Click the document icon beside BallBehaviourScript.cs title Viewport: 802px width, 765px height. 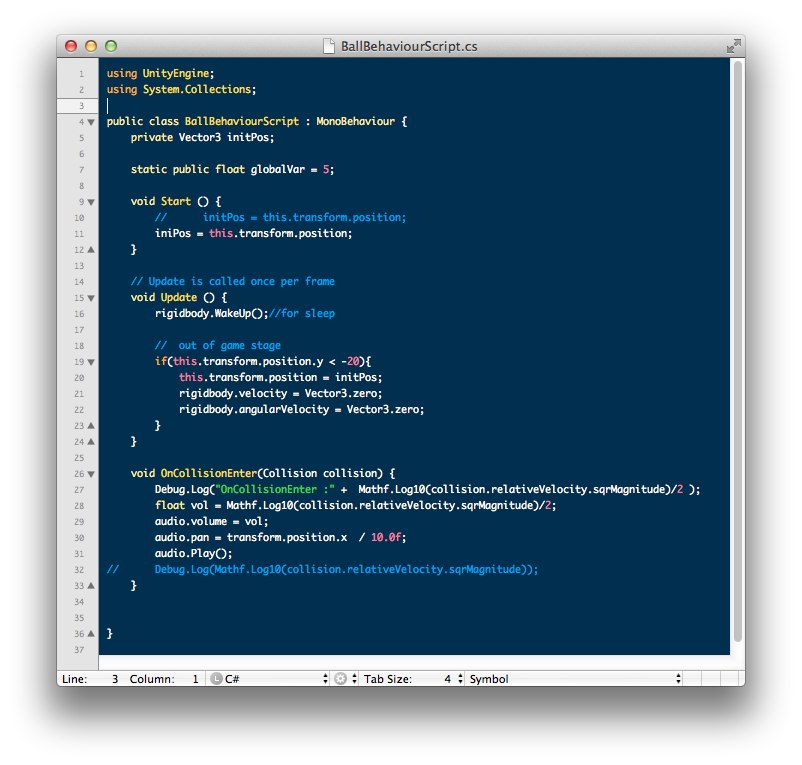(330, 46)
